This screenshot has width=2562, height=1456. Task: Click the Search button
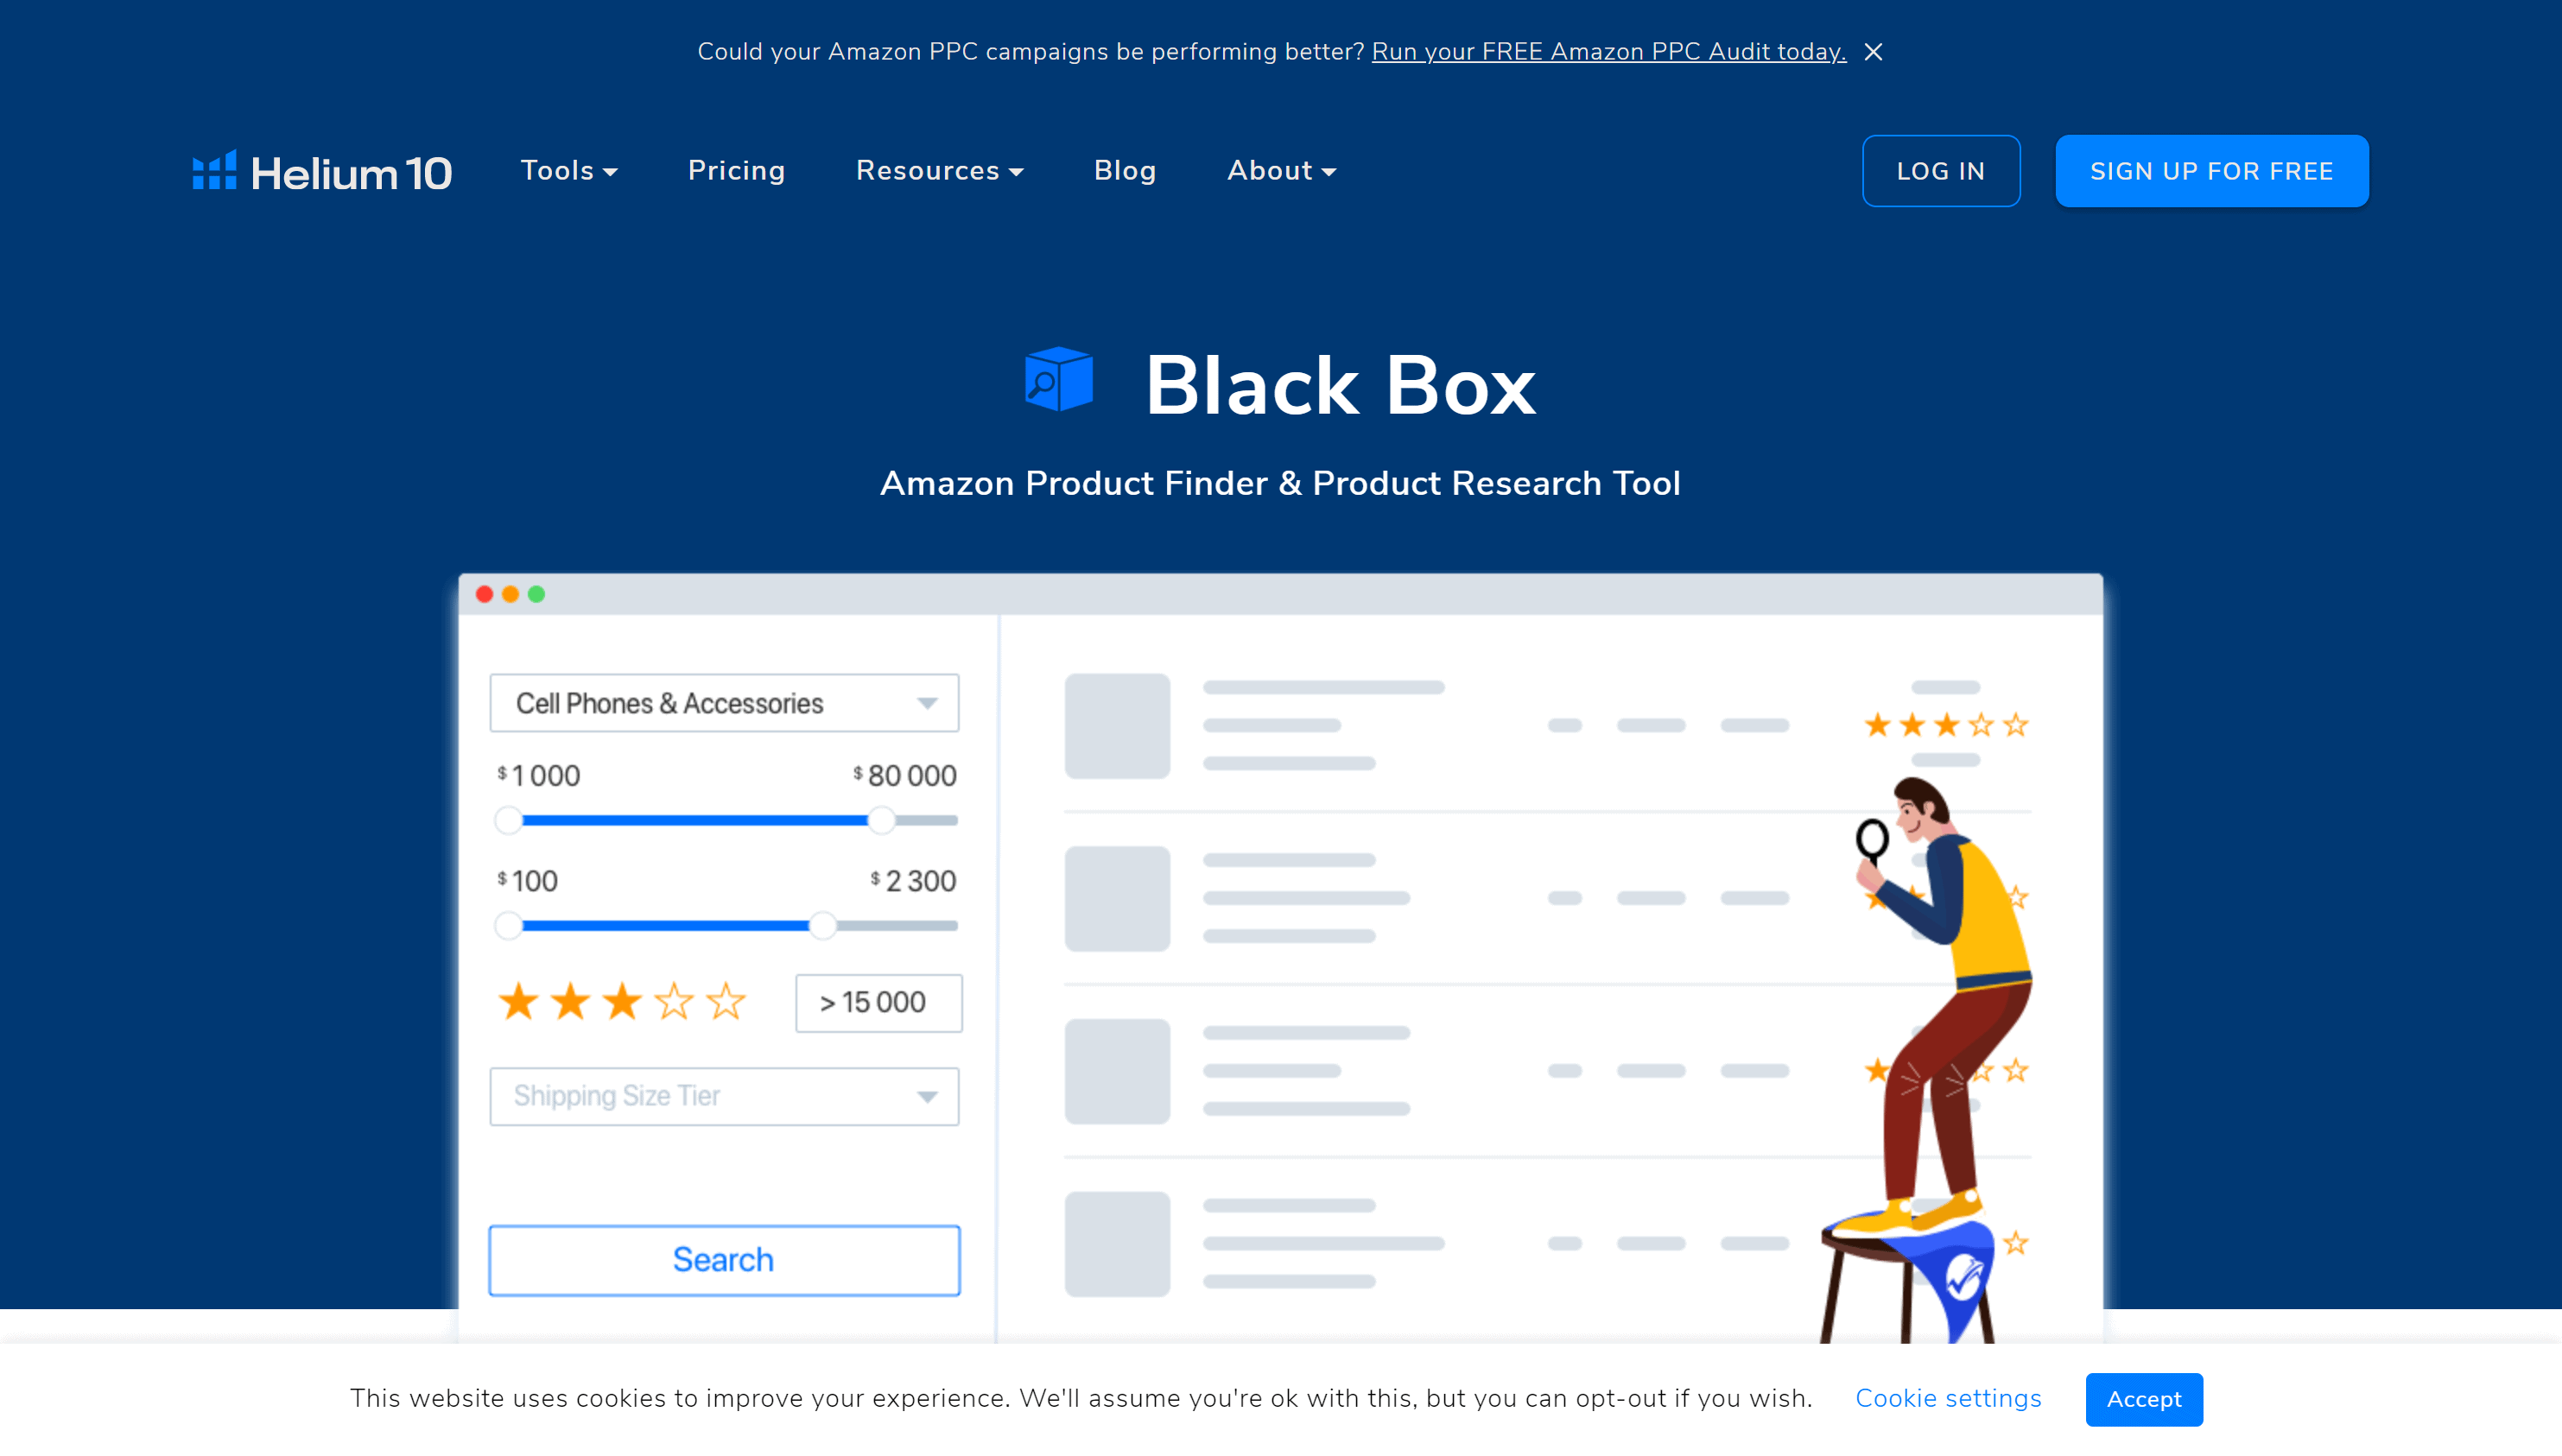pos(724,1260)
